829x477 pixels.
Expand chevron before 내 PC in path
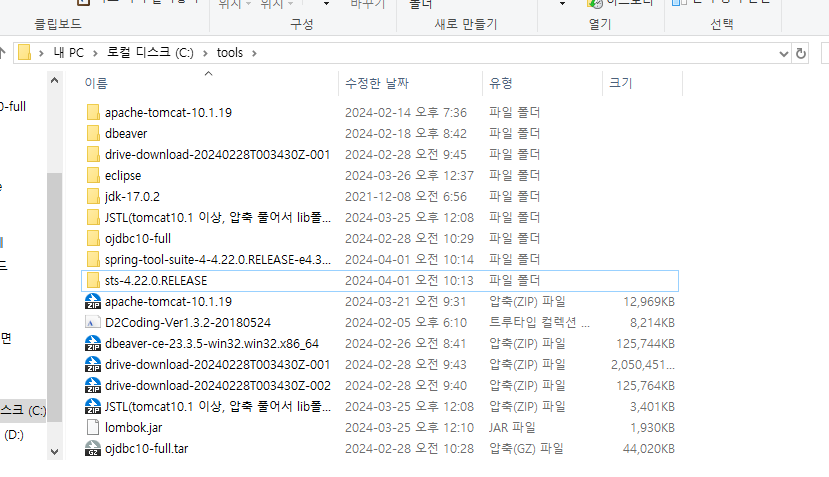coord(41,53)
